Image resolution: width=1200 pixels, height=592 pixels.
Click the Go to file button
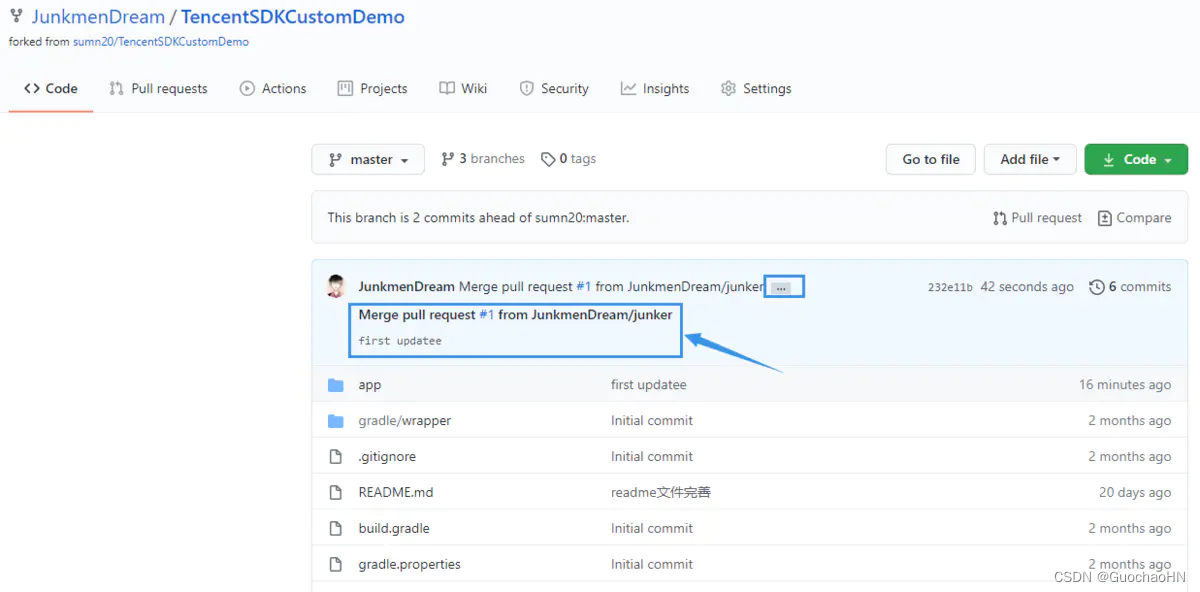click(x=931, y=159)
